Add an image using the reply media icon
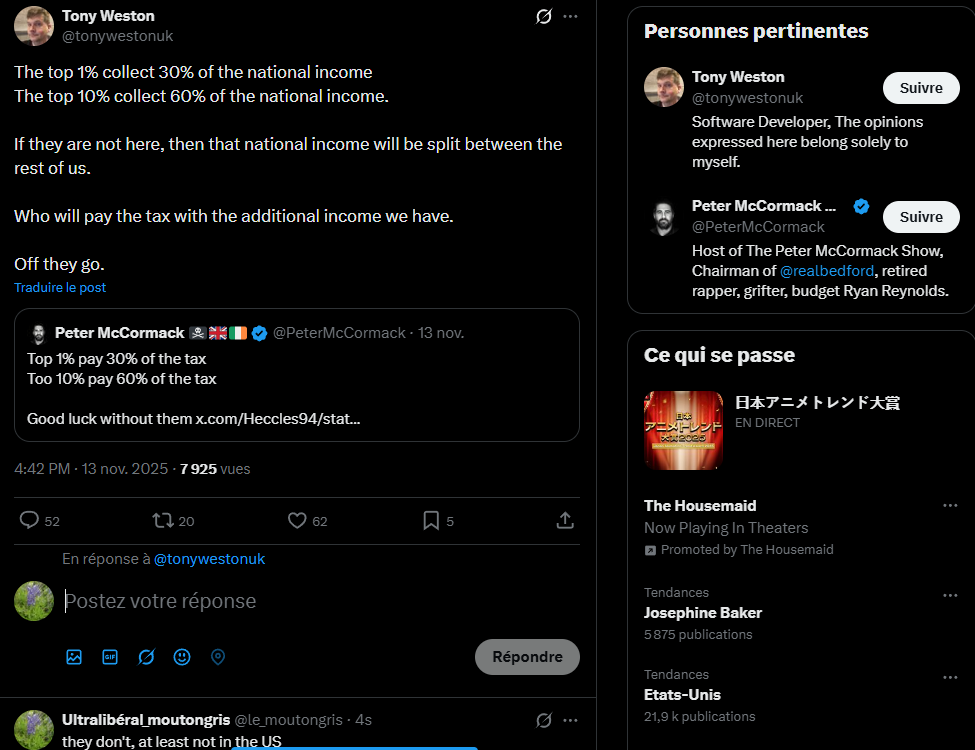Viewport: 975px width, 750px height. 74,657
